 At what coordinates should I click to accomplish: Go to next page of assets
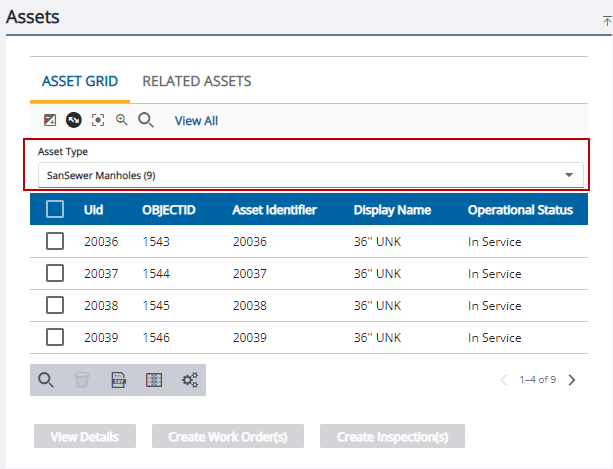(x=572, y=380)
